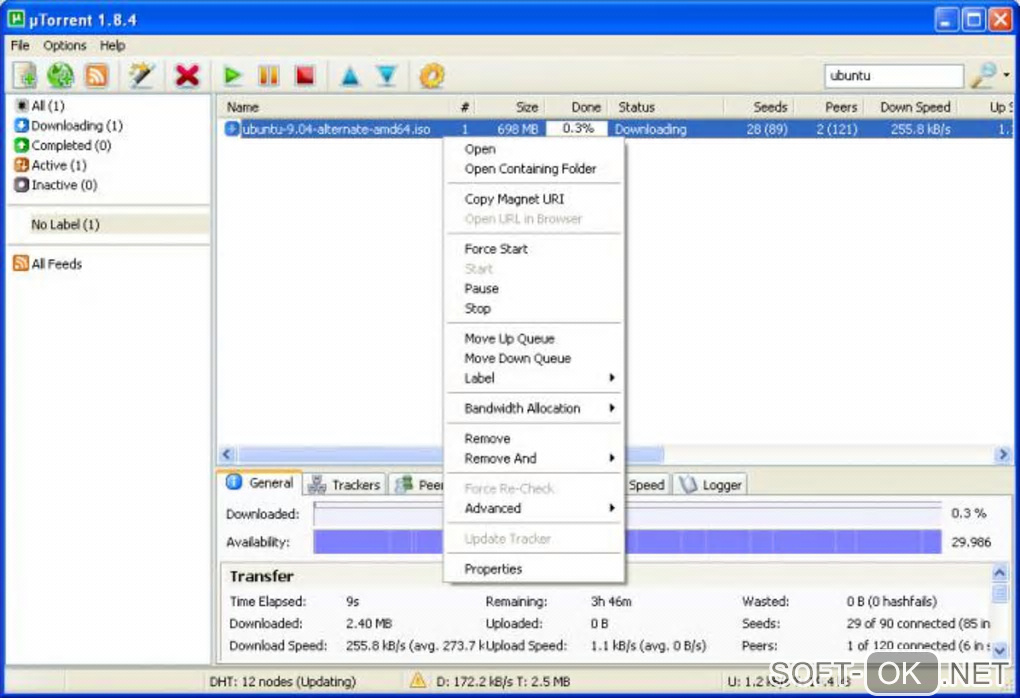Click Move Down Queue arrow icon
1020x698 pixels.
pos(386,76)
